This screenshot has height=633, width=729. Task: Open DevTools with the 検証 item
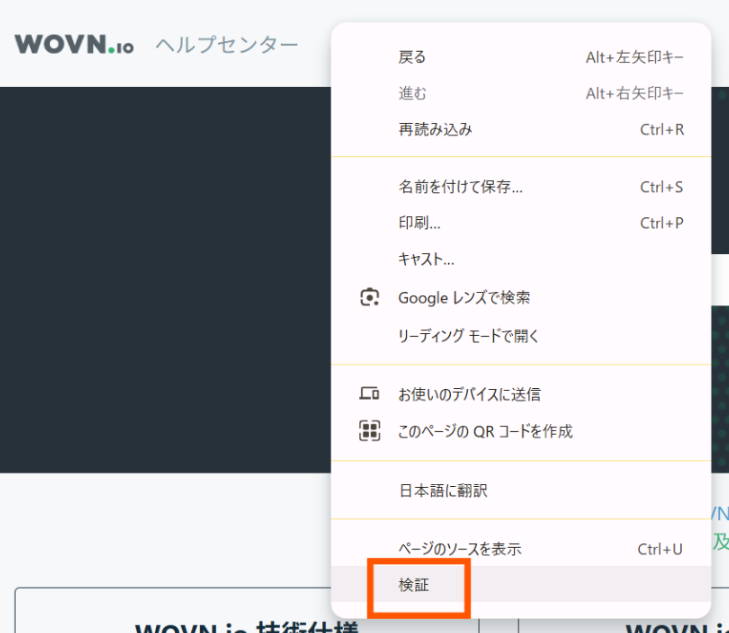pos(414,585)
